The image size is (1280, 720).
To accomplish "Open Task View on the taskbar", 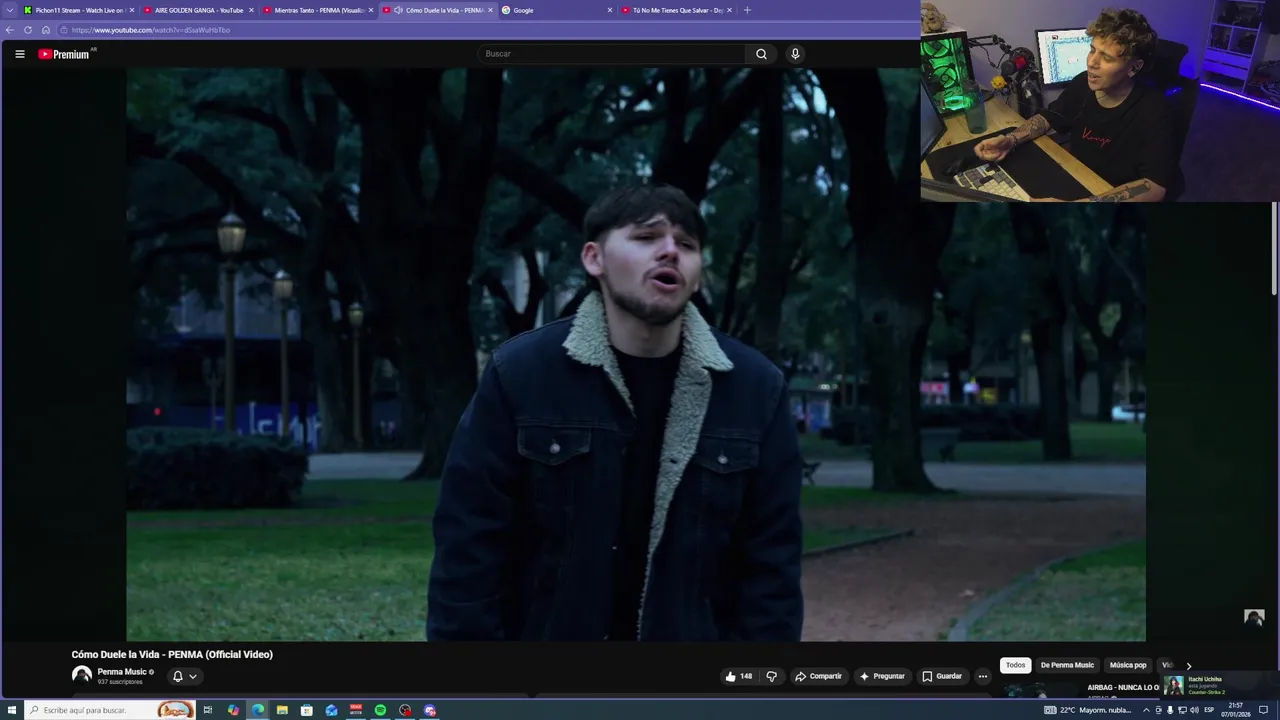I will tap(208, 710).
